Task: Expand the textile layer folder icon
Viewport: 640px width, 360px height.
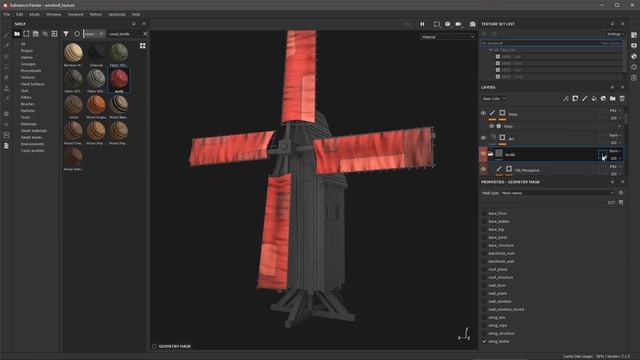Action: point(491,154)
